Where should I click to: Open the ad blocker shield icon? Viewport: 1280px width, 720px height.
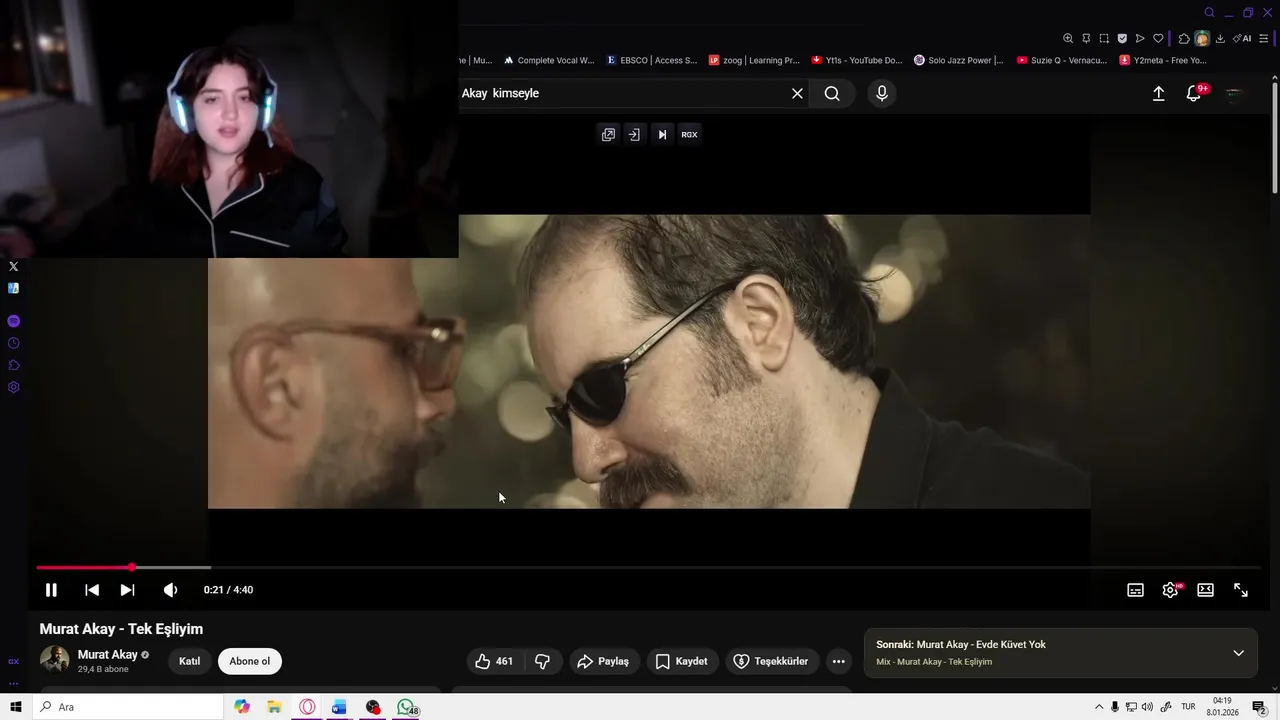coord(1122,38)
